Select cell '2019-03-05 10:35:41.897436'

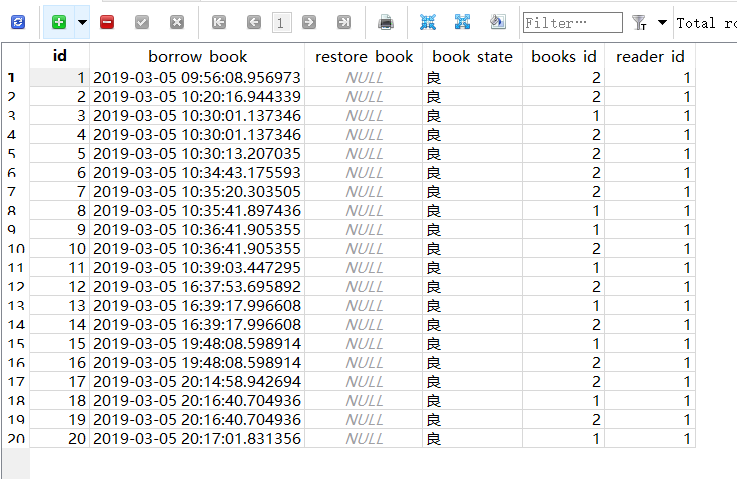[x=197, y=211]
